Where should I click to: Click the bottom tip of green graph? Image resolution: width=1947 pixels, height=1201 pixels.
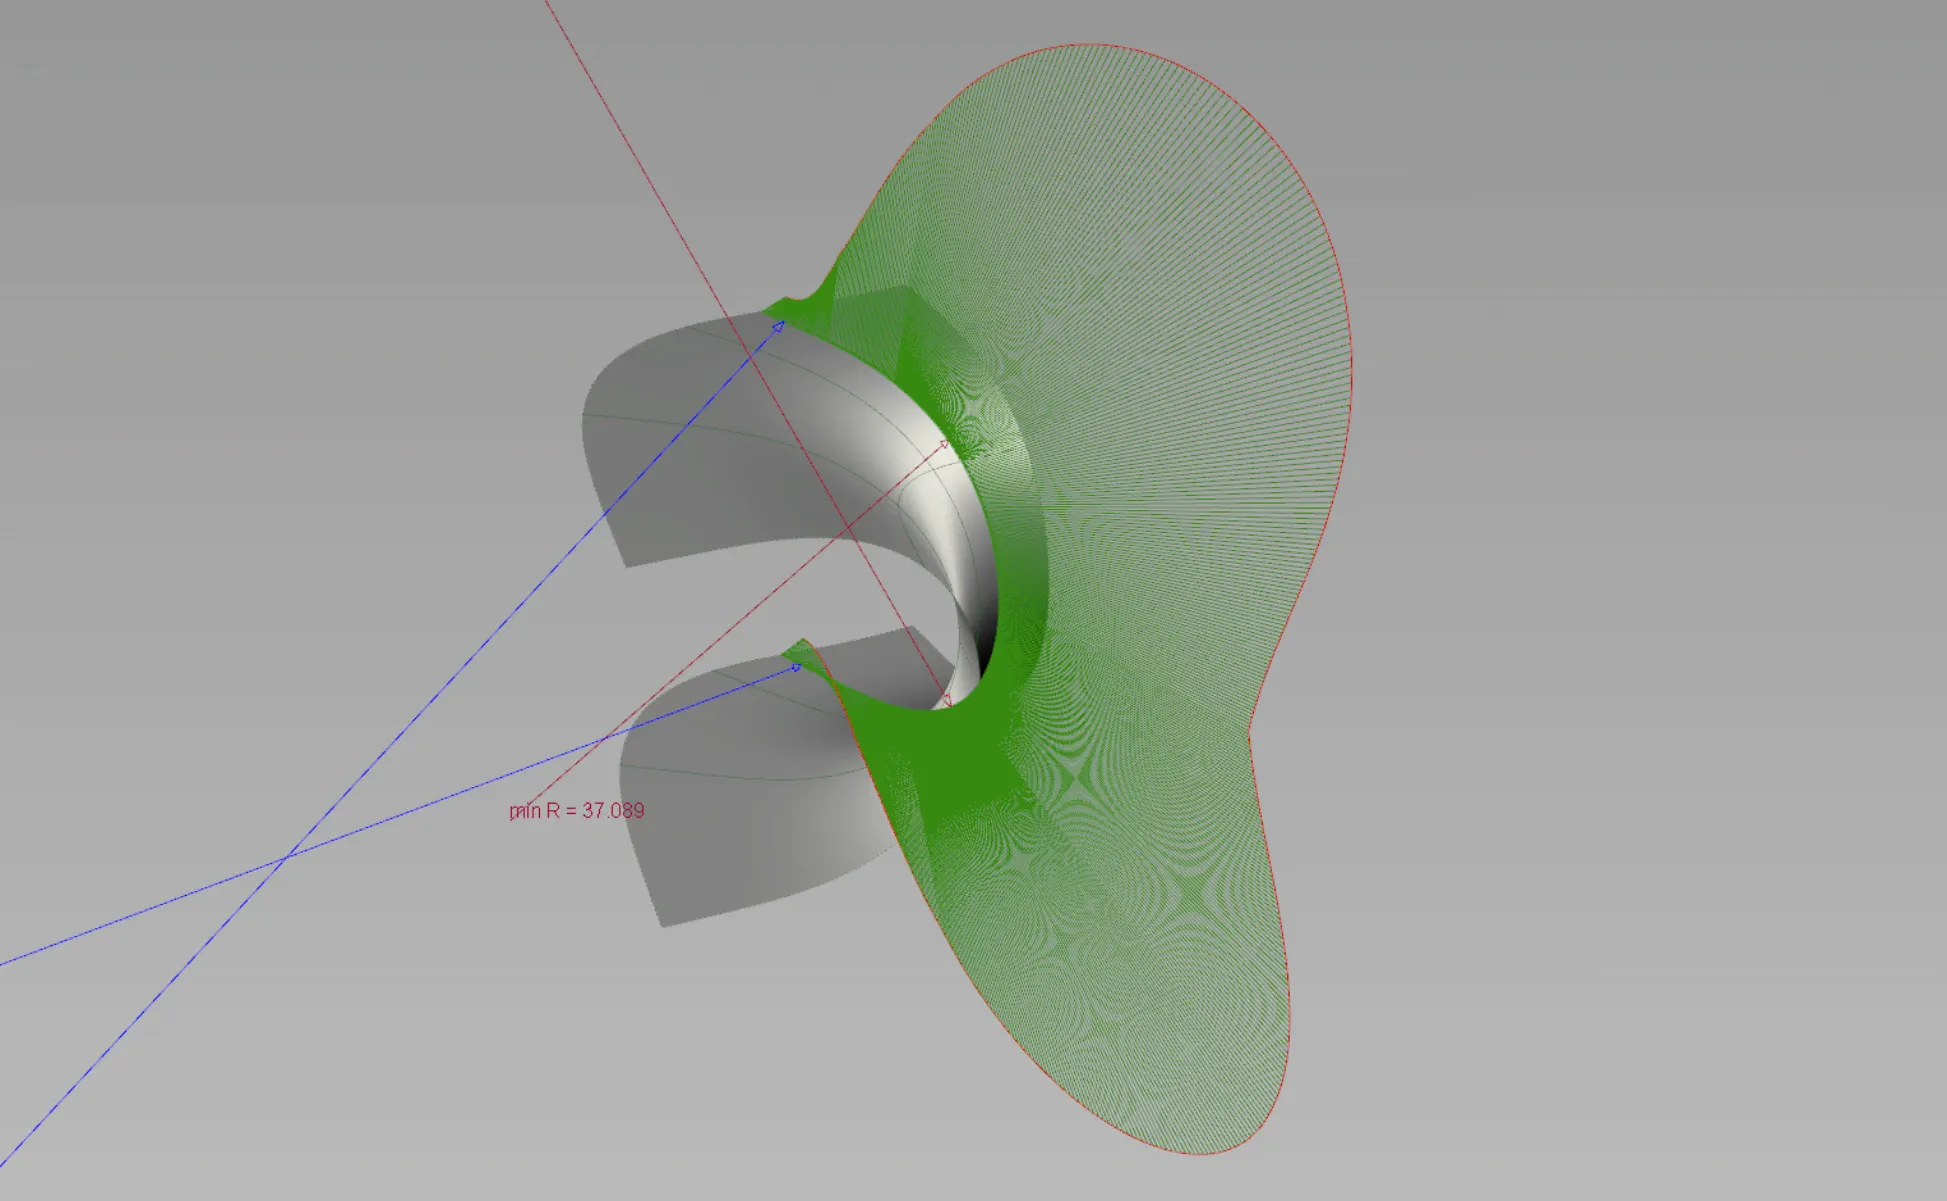point(1200,1152)
